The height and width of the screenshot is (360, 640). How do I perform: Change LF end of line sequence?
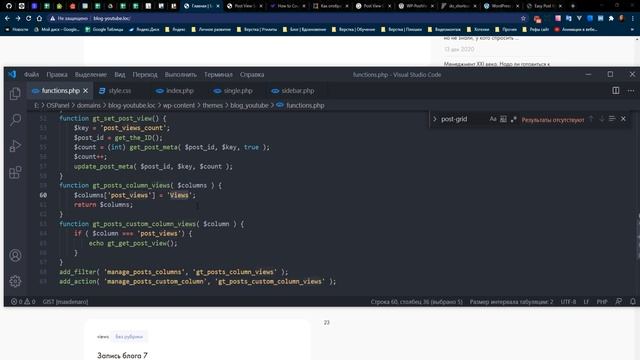586,302
